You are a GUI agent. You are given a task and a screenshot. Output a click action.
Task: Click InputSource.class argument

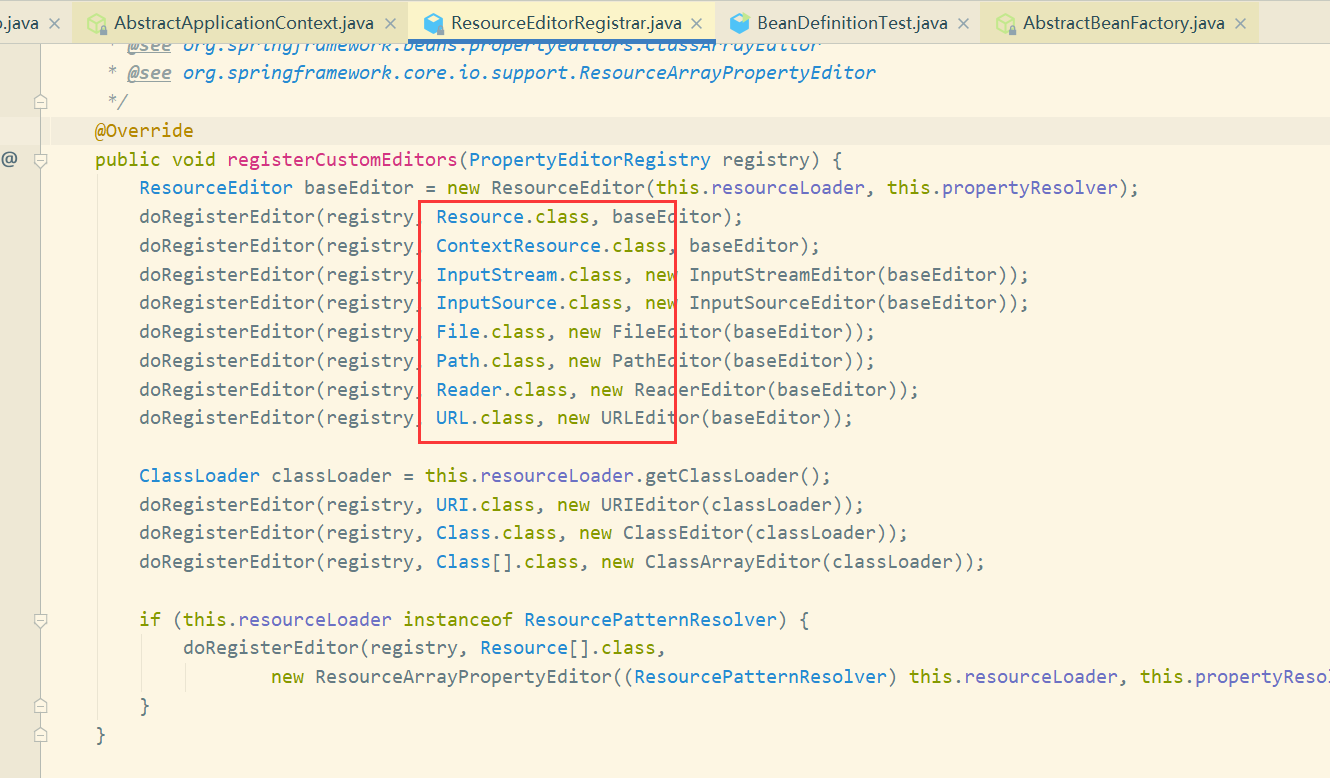pyautogui.click(x=529, y=303)
